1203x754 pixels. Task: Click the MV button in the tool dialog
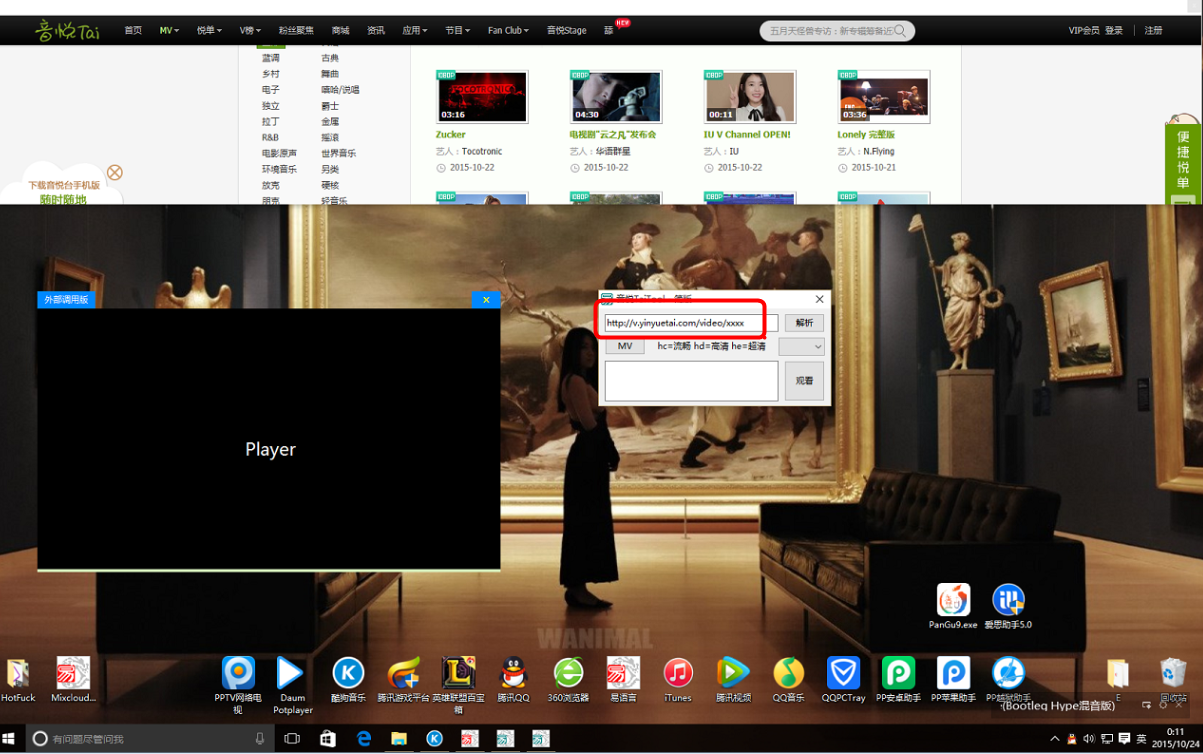(x=625, y=346)
